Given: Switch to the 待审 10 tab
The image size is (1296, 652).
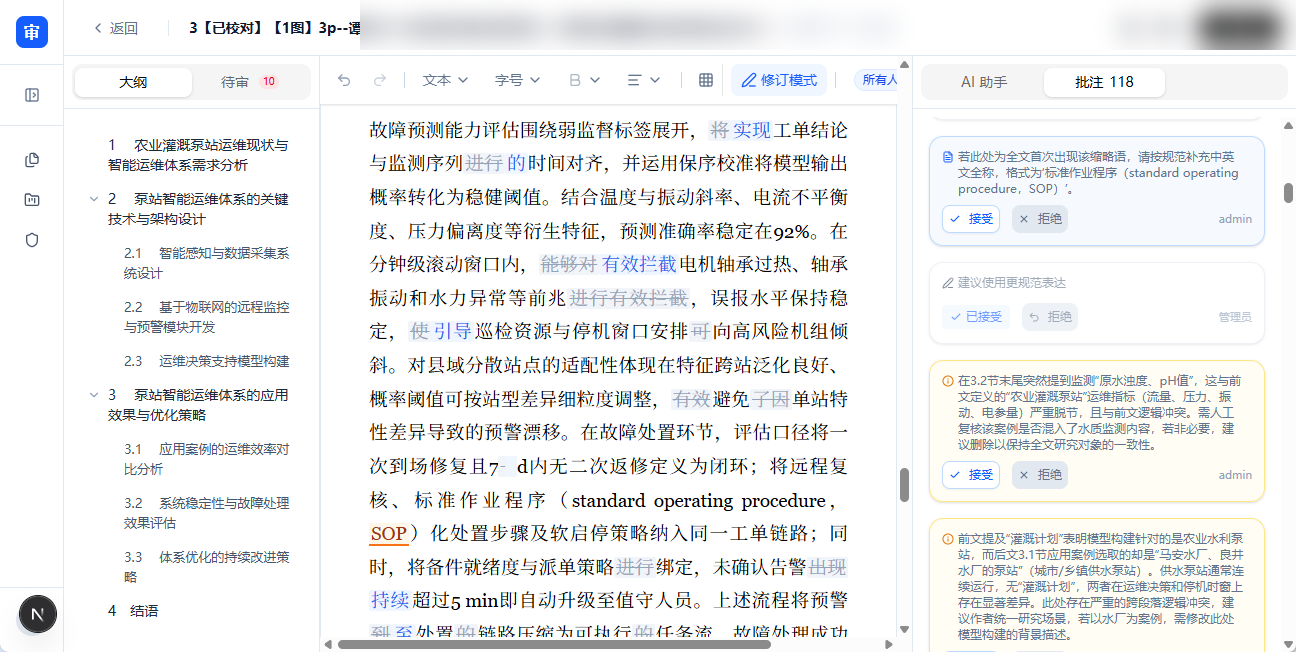Looking at the screenshot, I should click(249, 82).
